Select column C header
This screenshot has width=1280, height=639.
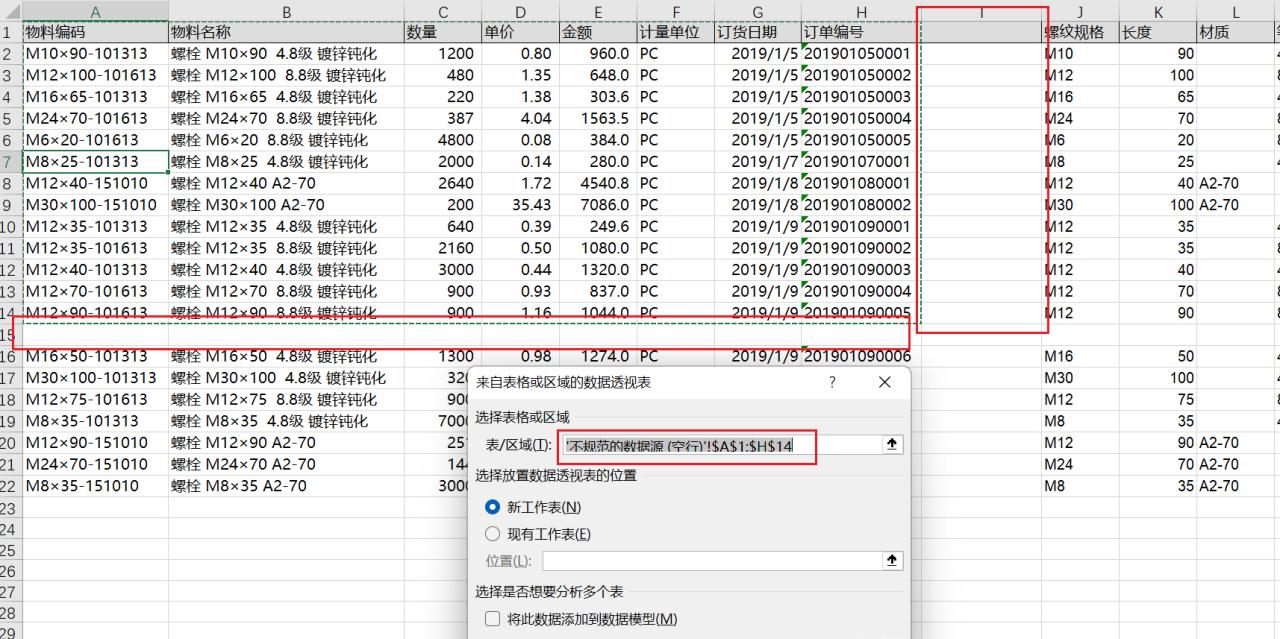click(442, 11)
